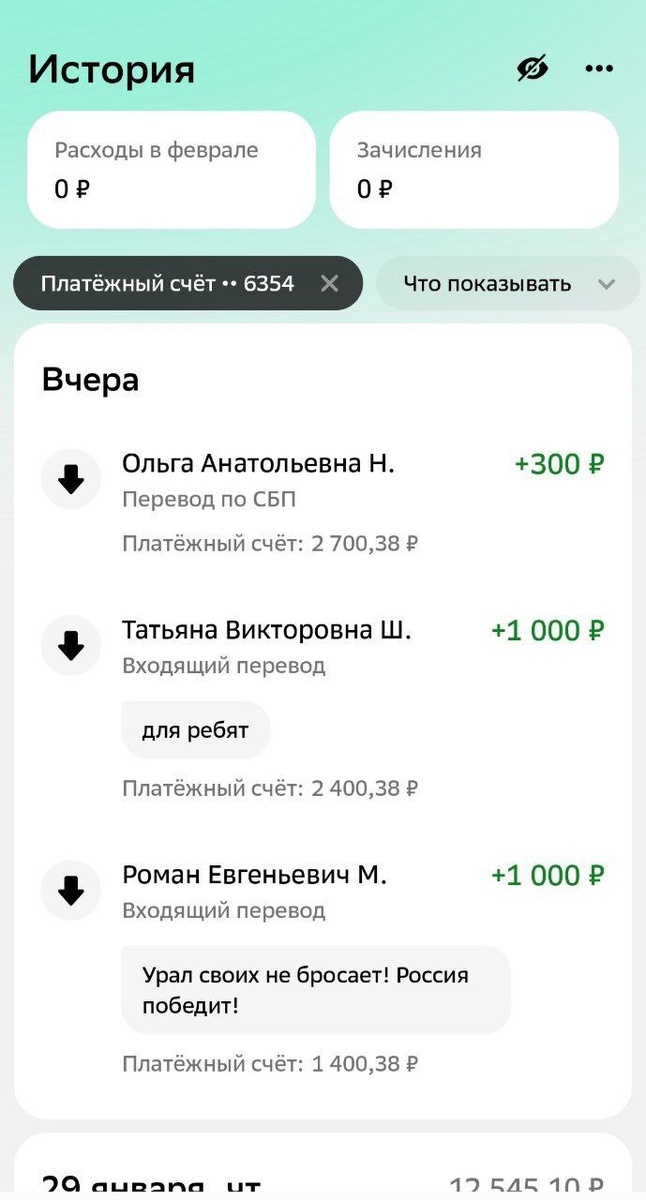Tap the transfer icon beside Татьяна Викторовна Ш.
This screenshot has width=646, height=1200.
click(x=70, y=645)
